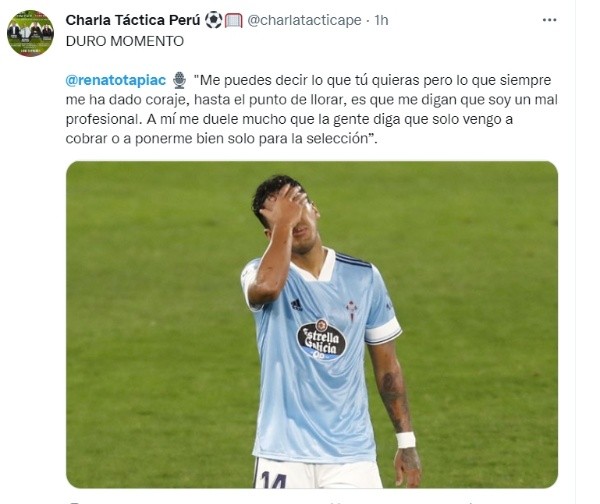The height and width of the screenshot is (504, 600).
Task: Click the number 14 on the shorts
Action: click(x=274, y=480)
